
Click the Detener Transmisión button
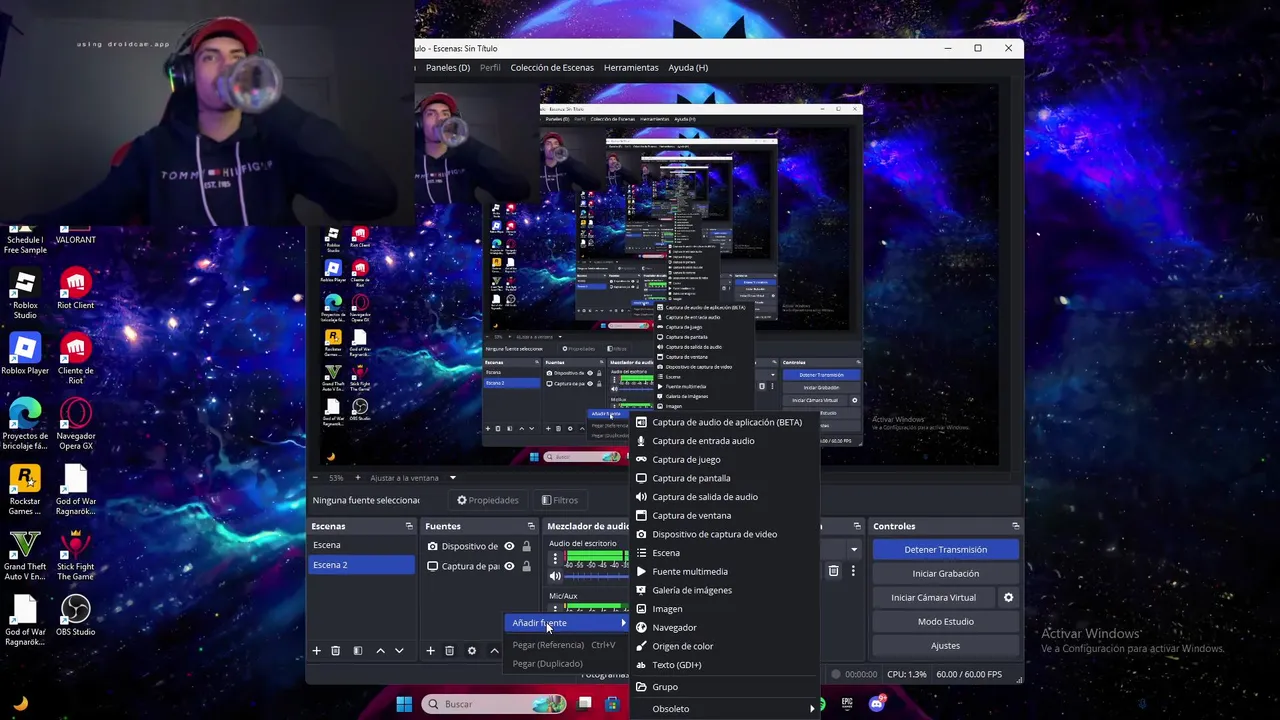pyautogui.click(x=945, y=549)
